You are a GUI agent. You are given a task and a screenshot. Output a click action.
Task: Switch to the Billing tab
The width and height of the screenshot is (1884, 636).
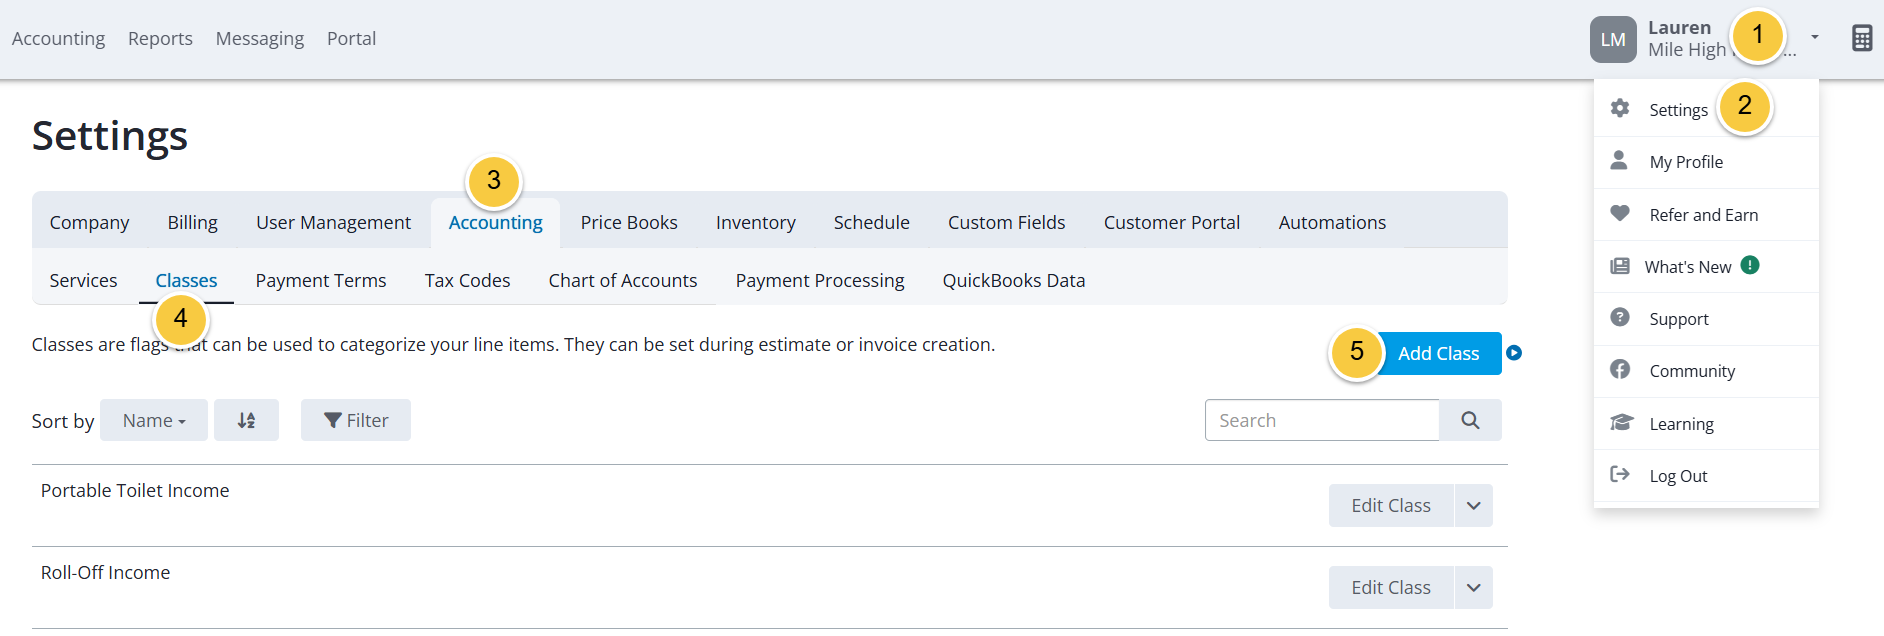(x=192, y=222)
